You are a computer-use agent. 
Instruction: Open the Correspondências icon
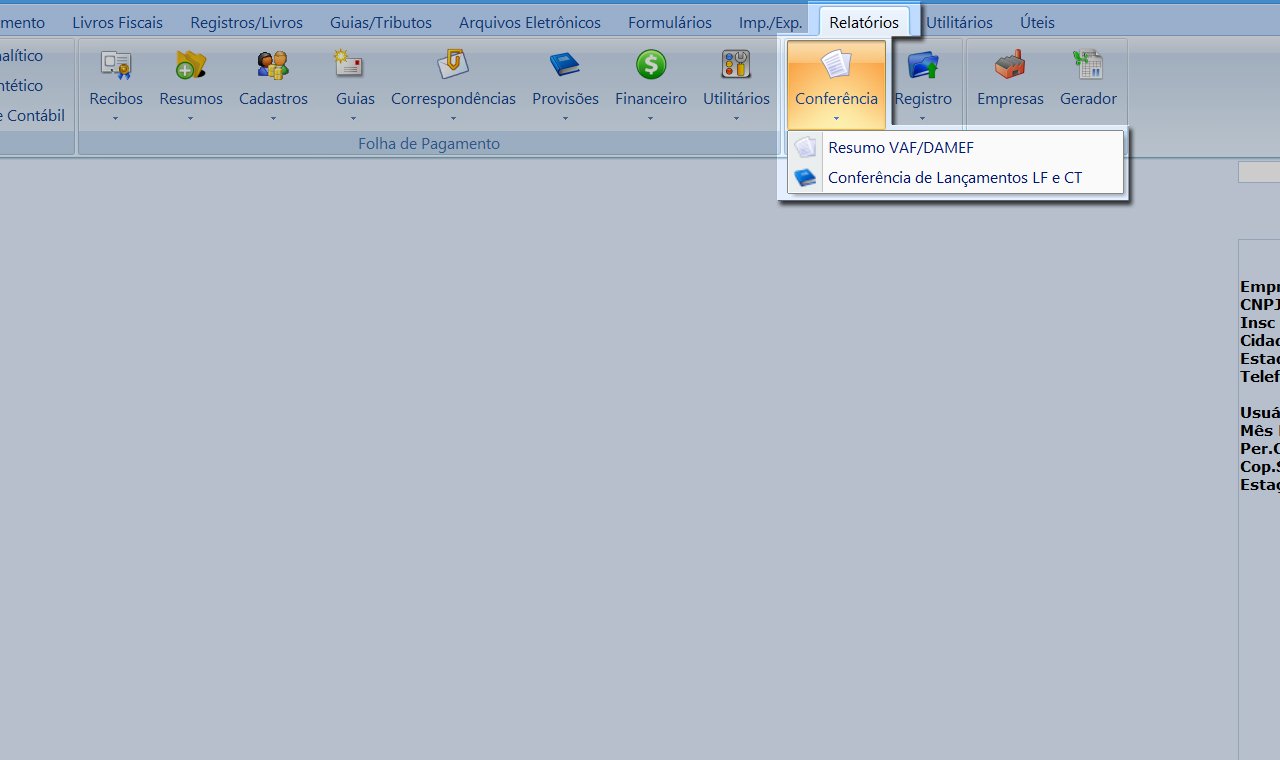point(453,66)
